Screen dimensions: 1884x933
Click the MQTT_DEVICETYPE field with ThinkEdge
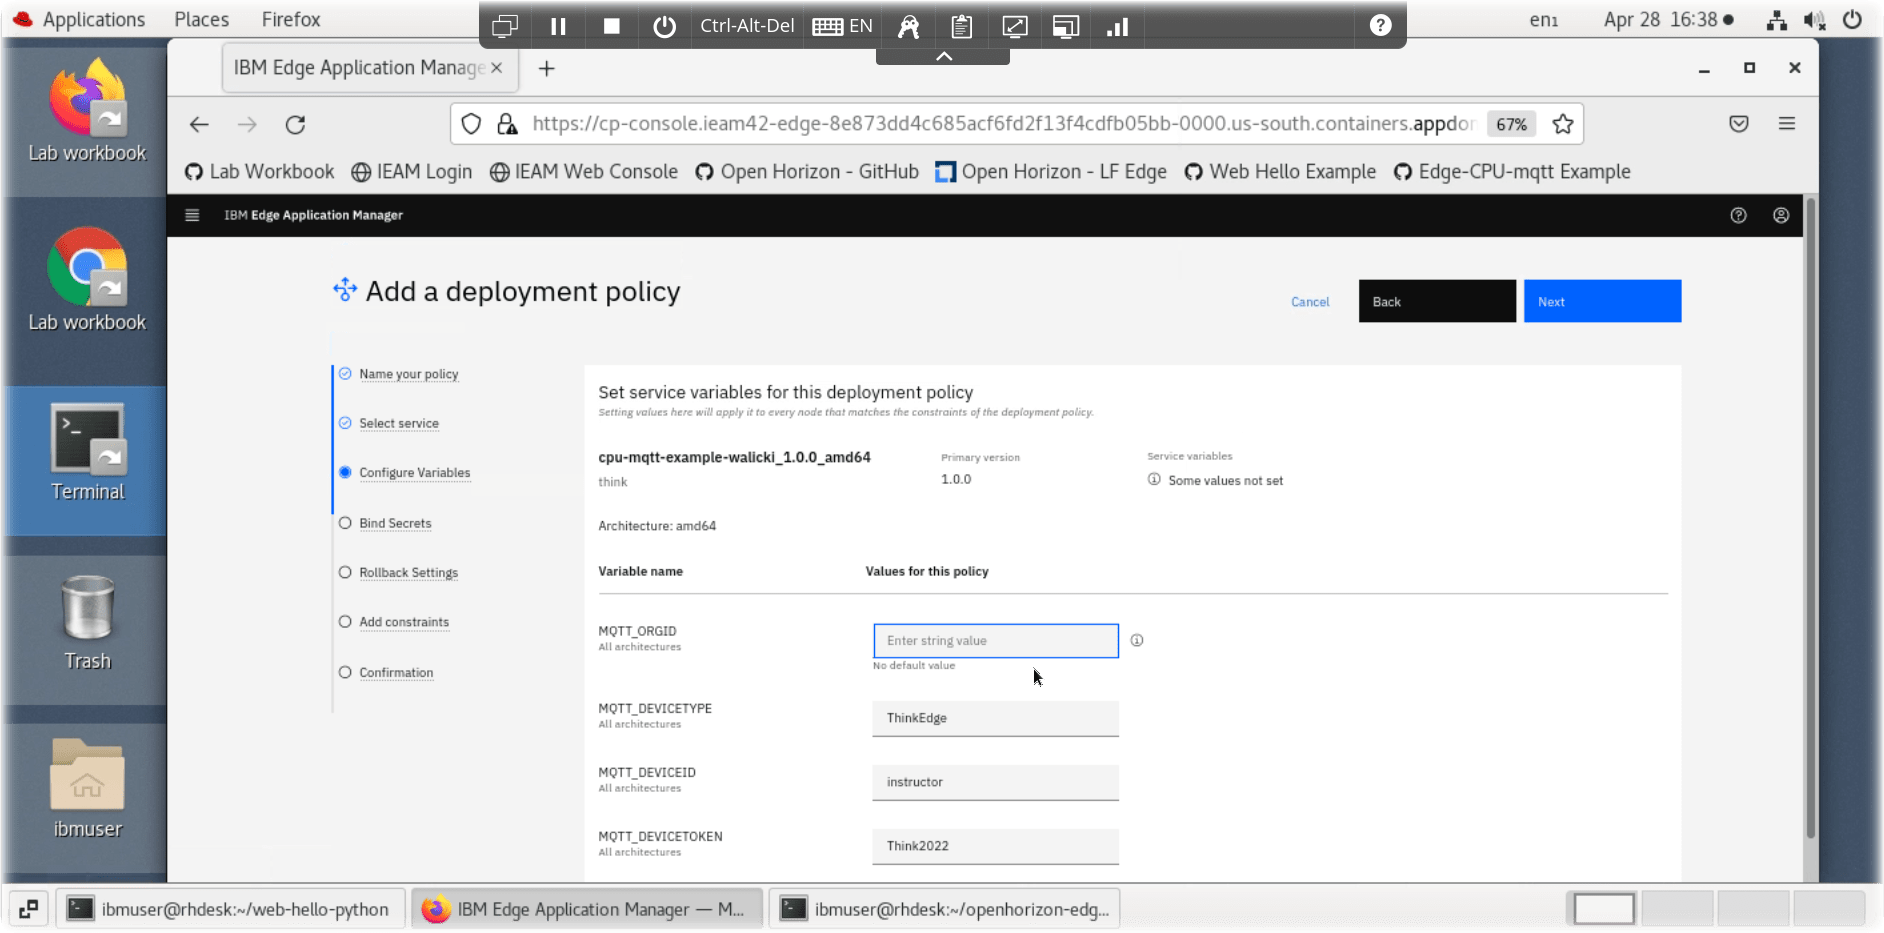coord(995,718)
